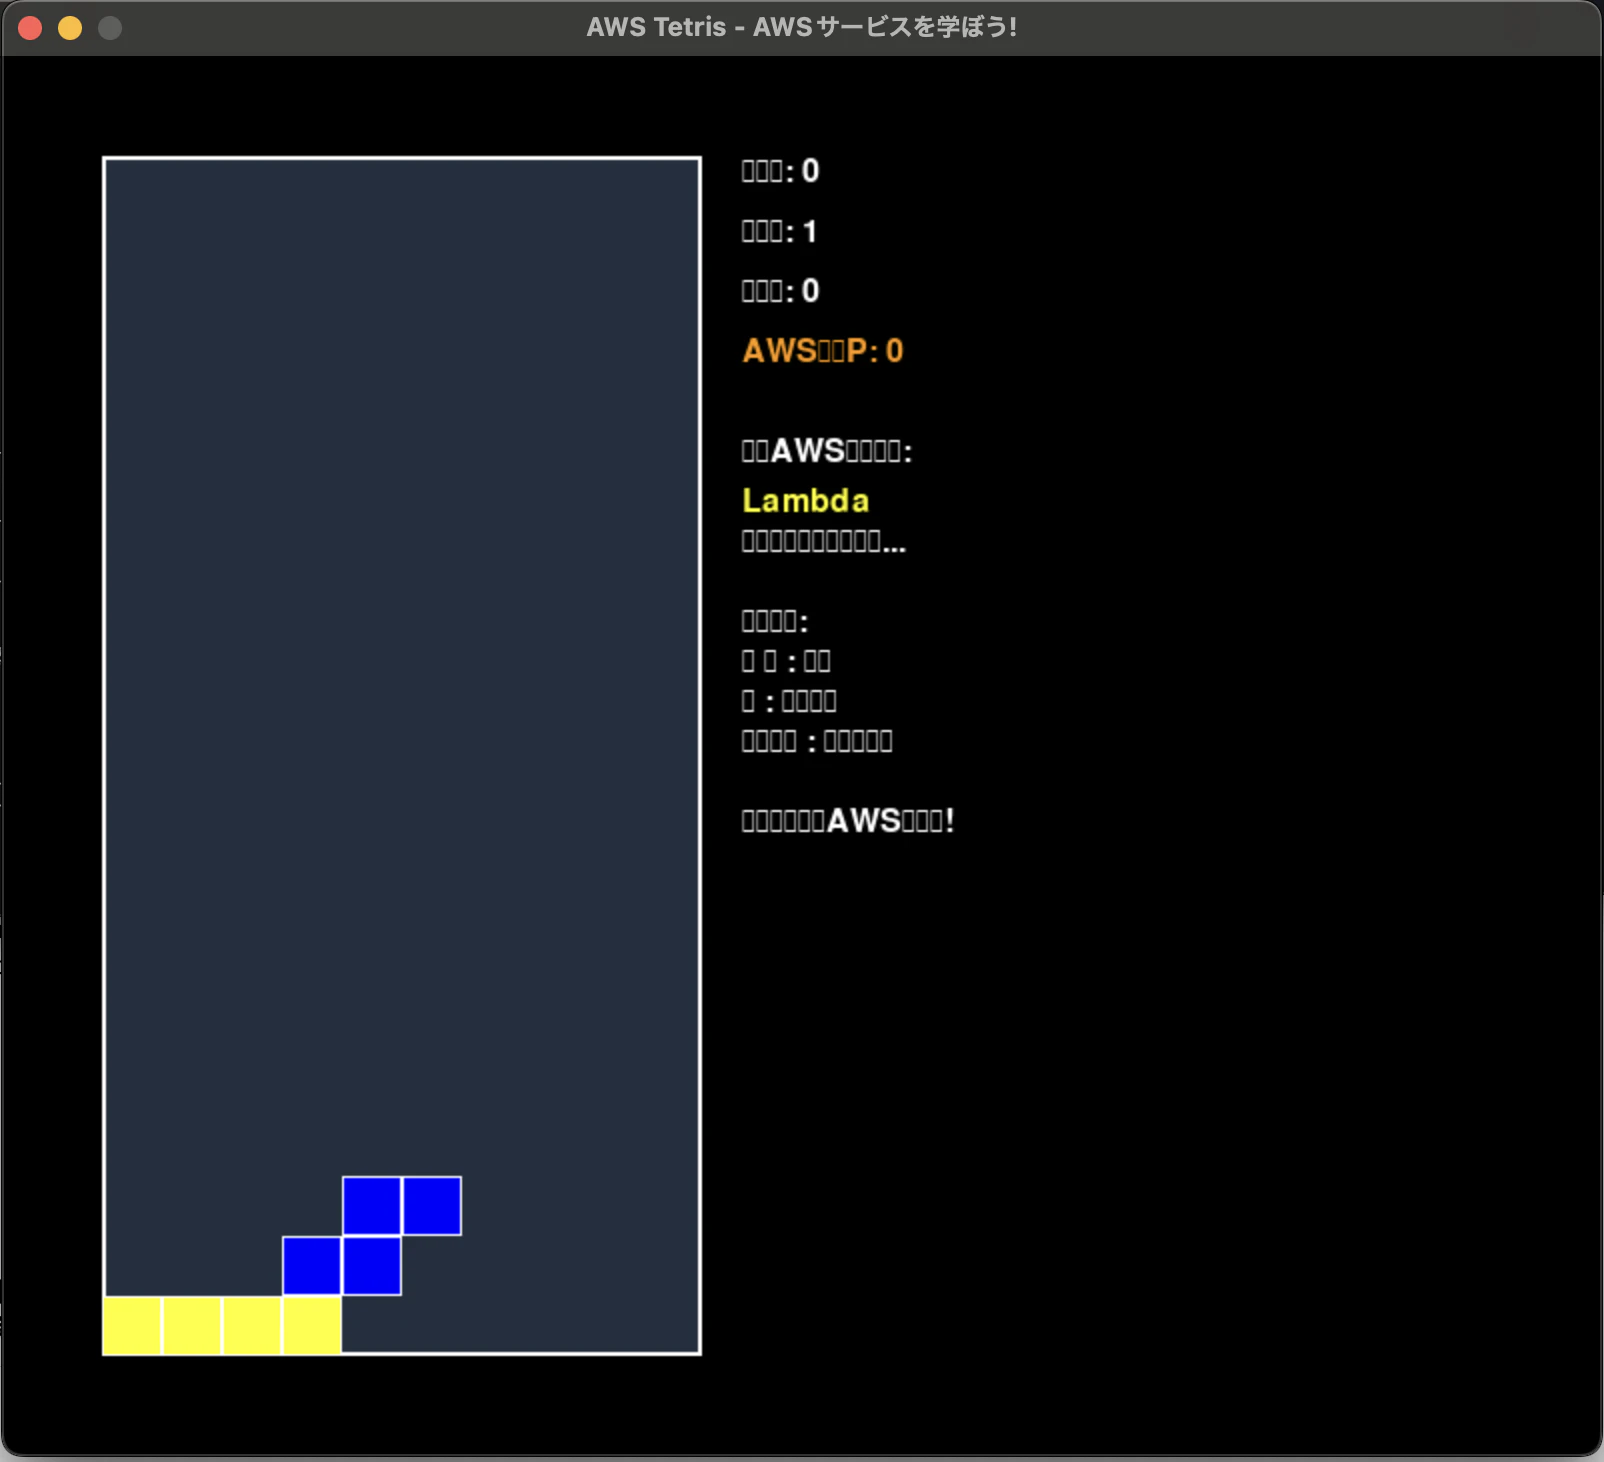Image resolution: width=1604 pixels, height=1462 pixels.
Task: Click the white AWS heading above Lambda
Action: tap(827, 451)
